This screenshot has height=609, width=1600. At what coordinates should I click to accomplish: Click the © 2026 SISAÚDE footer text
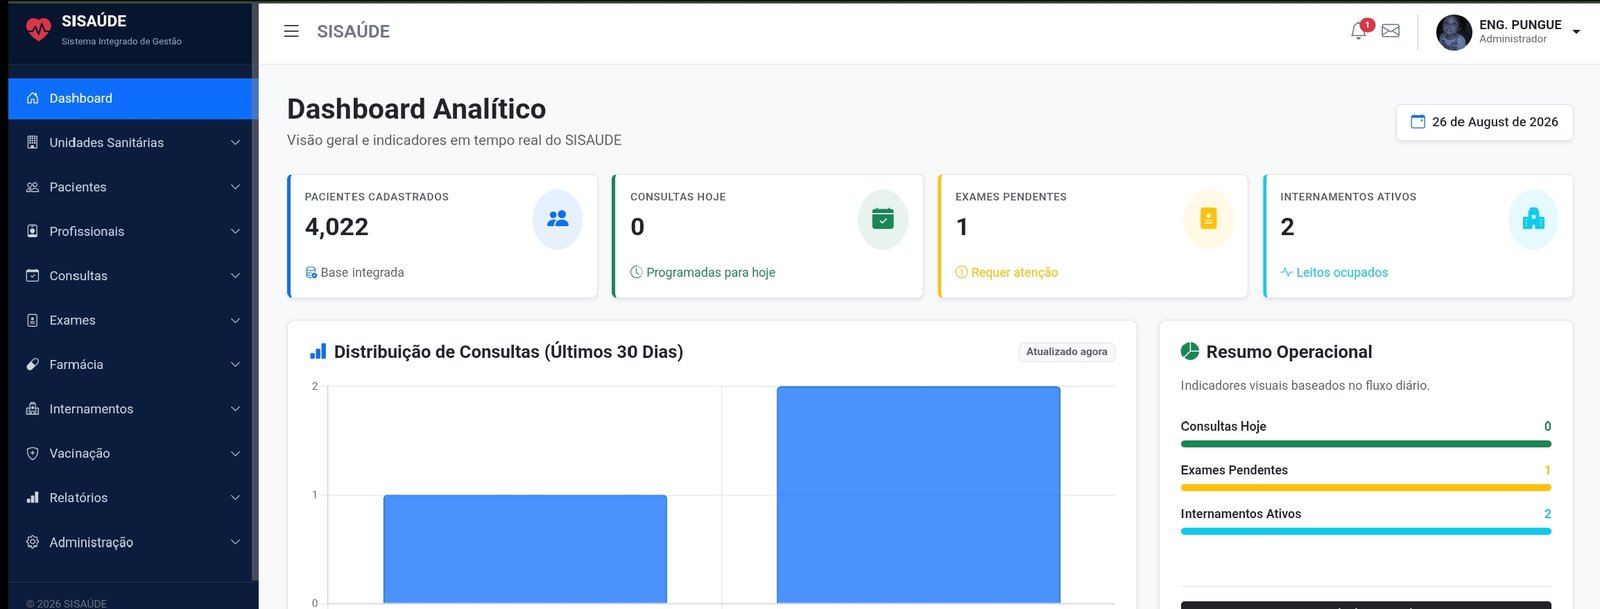point(66,603)
